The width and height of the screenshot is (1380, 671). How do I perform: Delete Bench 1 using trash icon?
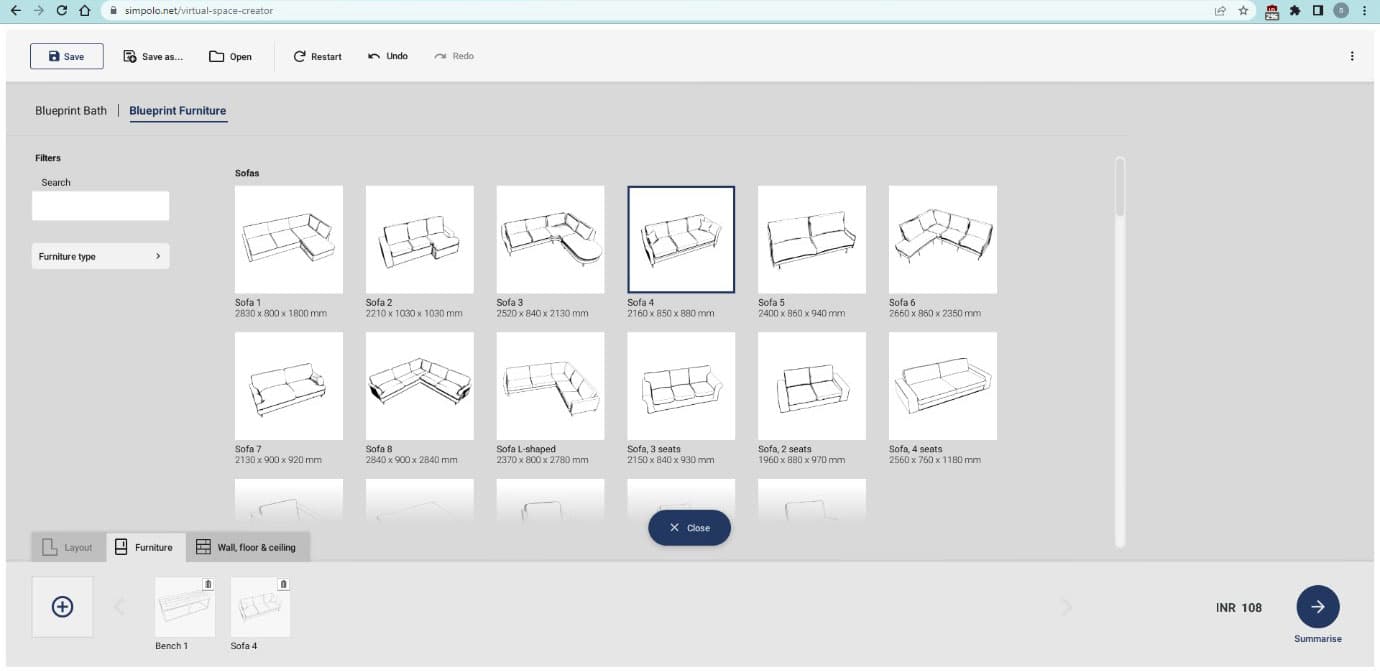tap(208, 584)
